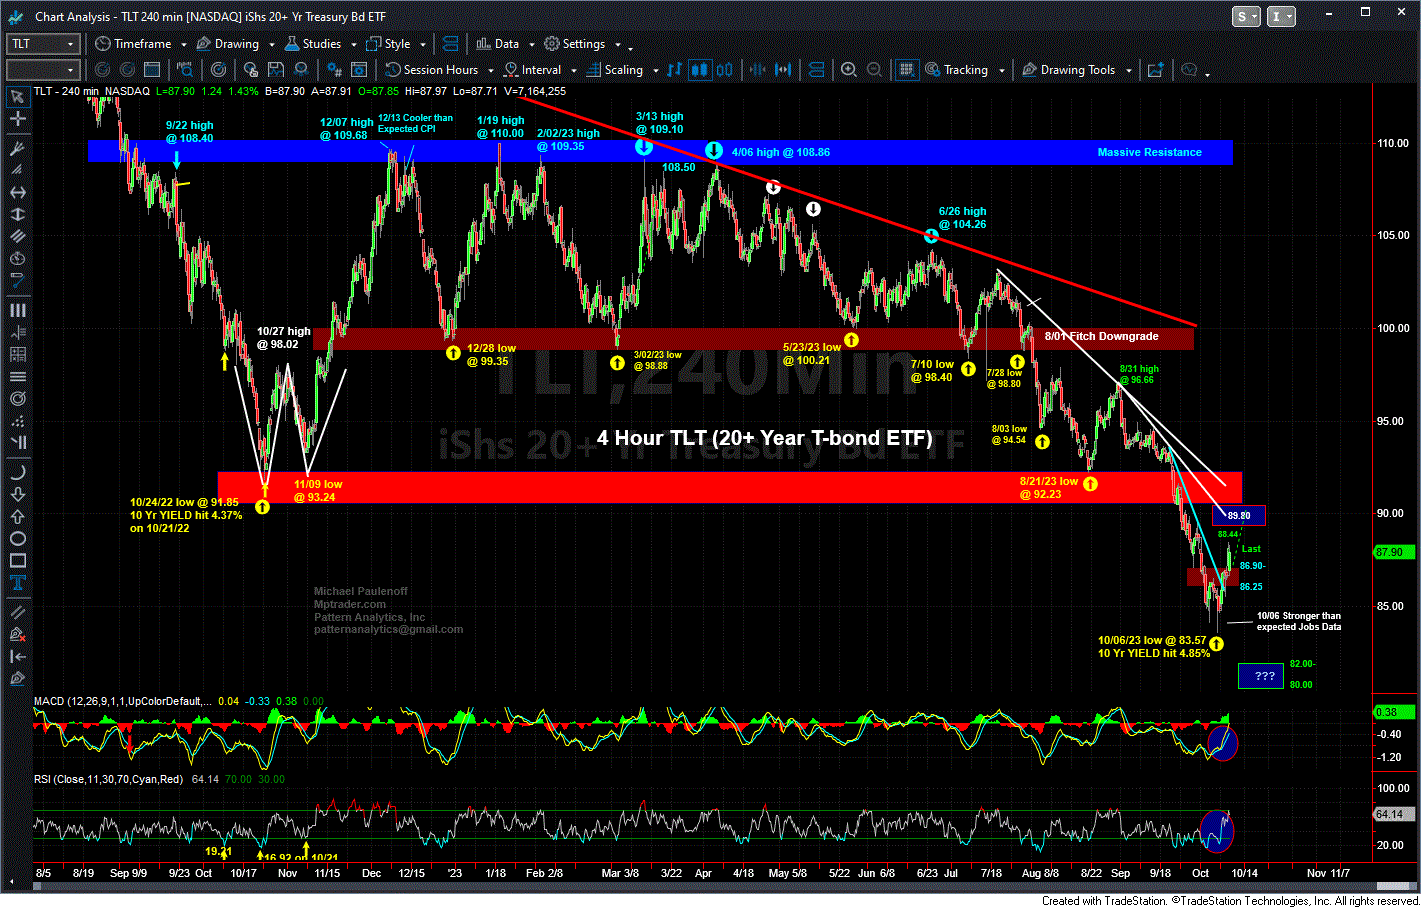Screen dimensions: 1421x907
Task: Click the '8/01 Fitch Downgrade' label
Action: [x=1101, y=336]
